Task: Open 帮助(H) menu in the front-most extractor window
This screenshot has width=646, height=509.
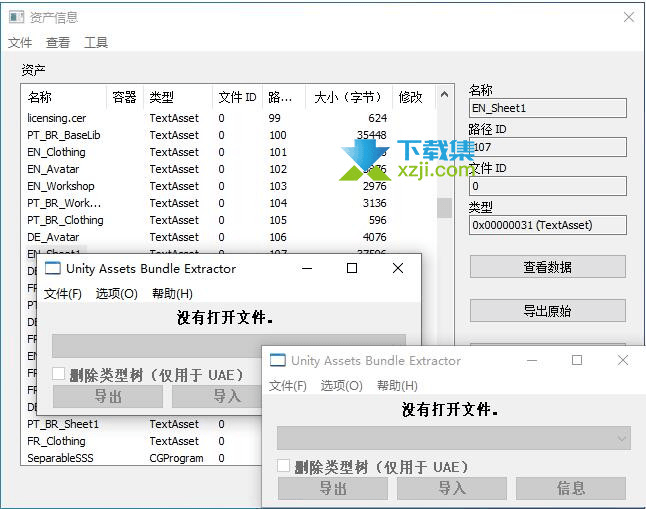Action: click(397, 386)
